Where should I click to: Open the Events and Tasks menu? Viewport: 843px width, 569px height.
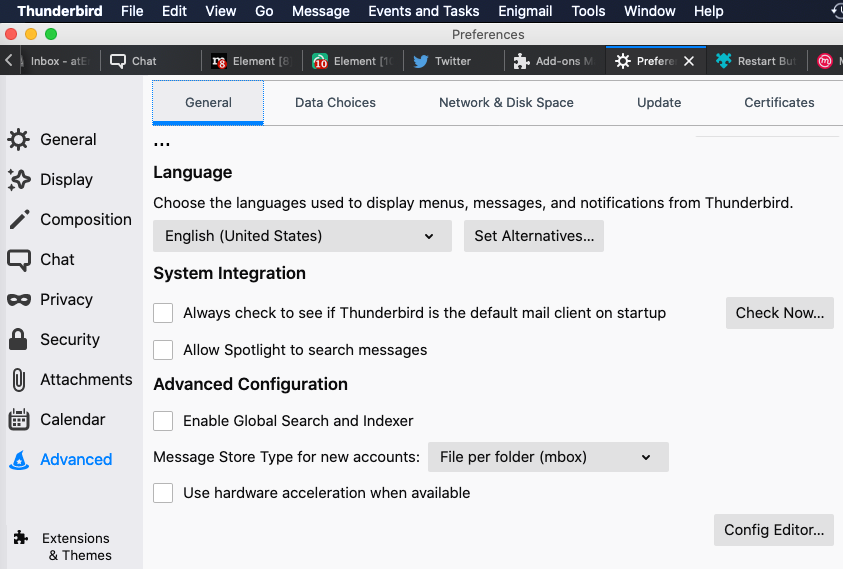(424, 11)
